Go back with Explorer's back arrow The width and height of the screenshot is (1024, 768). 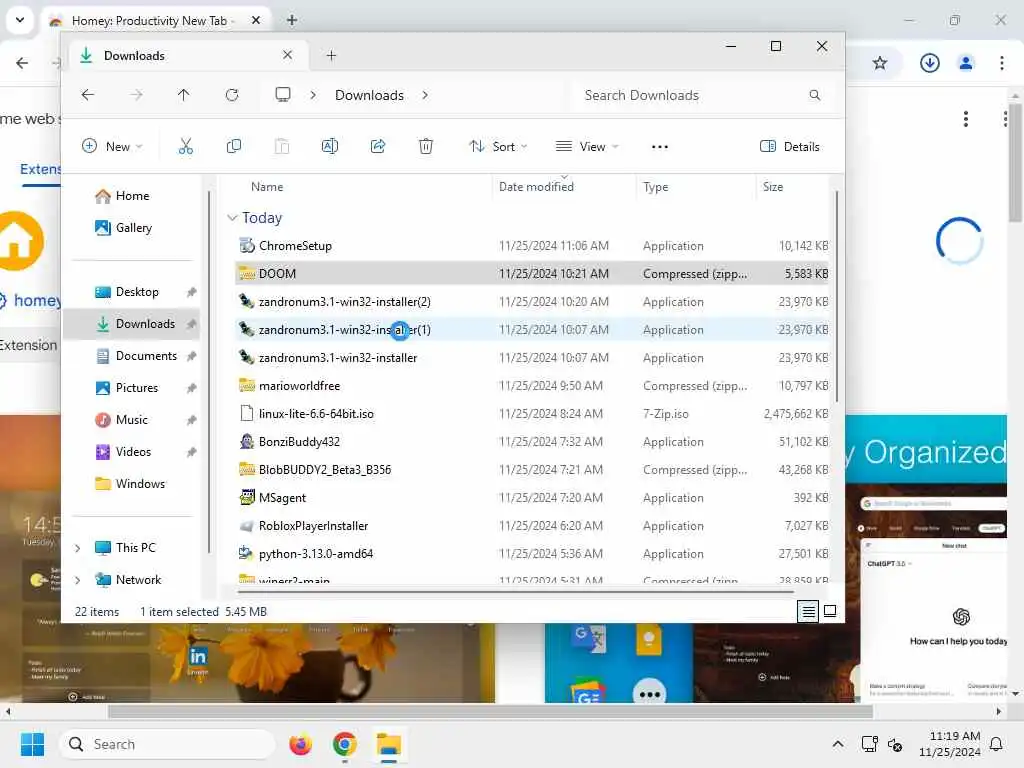pyautogui.click(x=88, y=95)
